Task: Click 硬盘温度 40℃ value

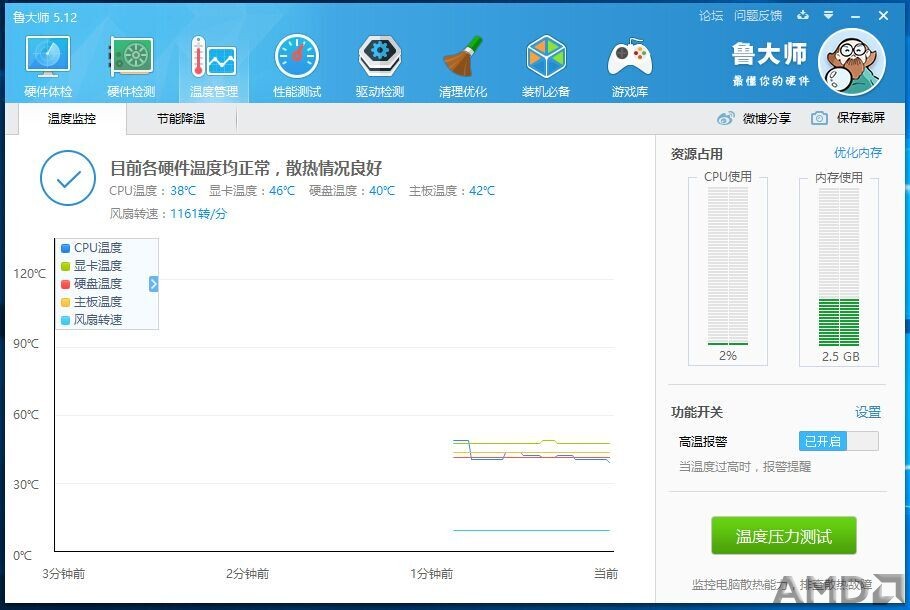Action: coord(382,190)
